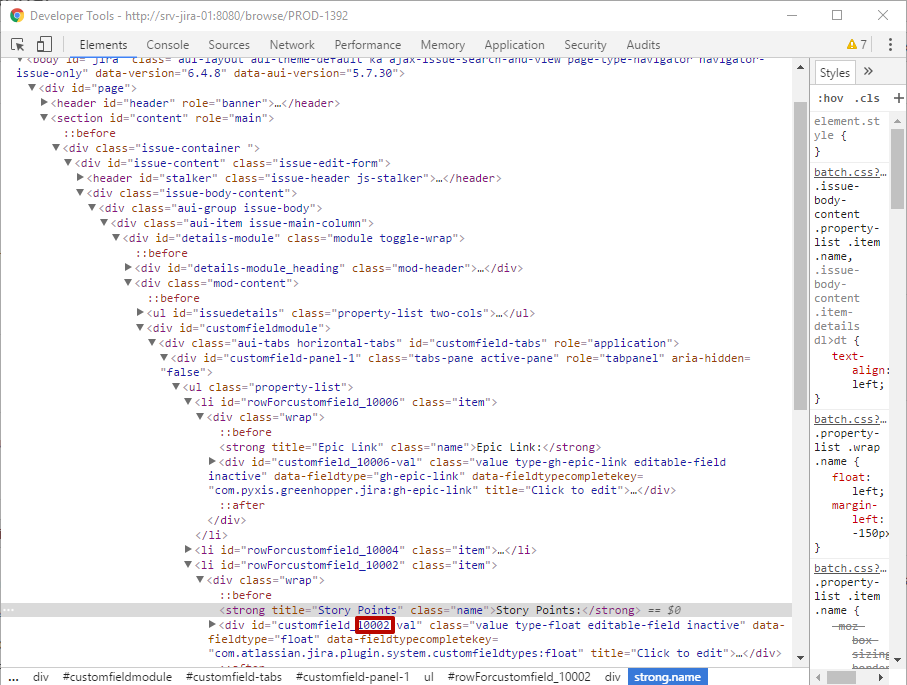Show more side panel tabs chevron
Viewport: 907px width, 685px height.
[868, 72]
